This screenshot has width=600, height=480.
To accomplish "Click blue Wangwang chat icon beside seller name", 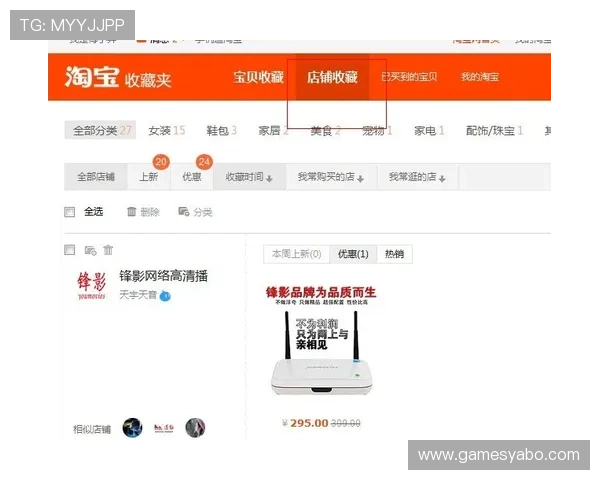I will click(165, 296).
